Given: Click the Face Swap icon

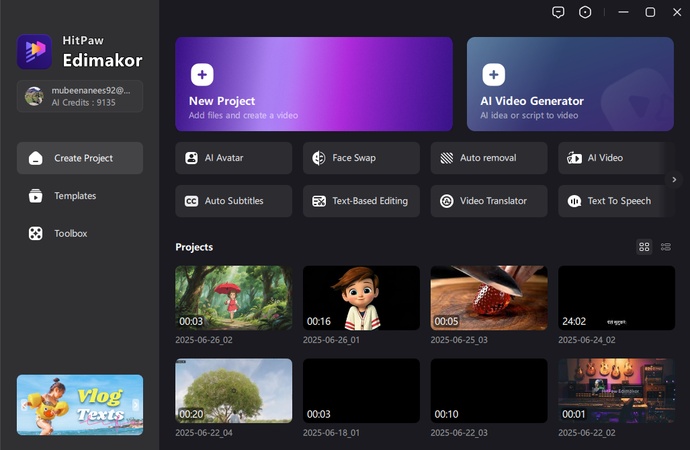Looking at the screenshot, I should point(319,157).
